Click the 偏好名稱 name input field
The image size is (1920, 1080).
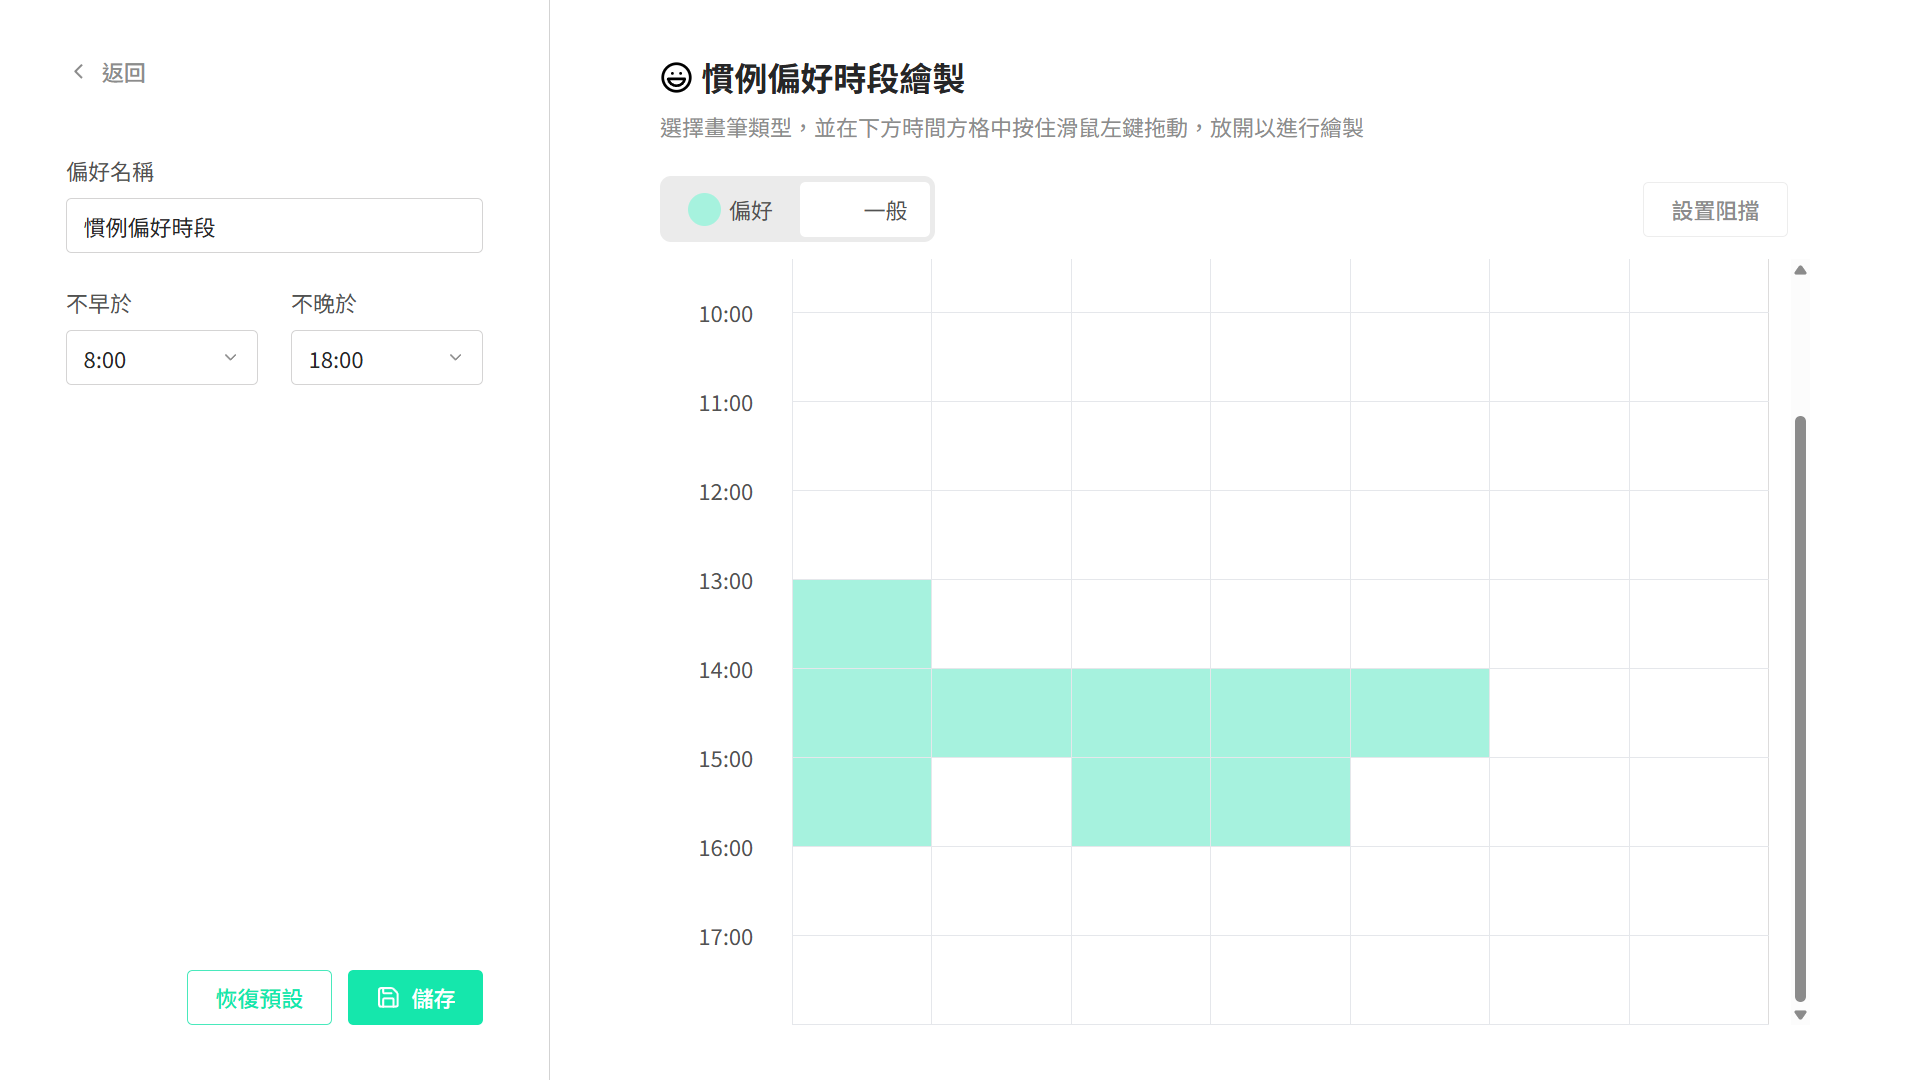(274, 225)
